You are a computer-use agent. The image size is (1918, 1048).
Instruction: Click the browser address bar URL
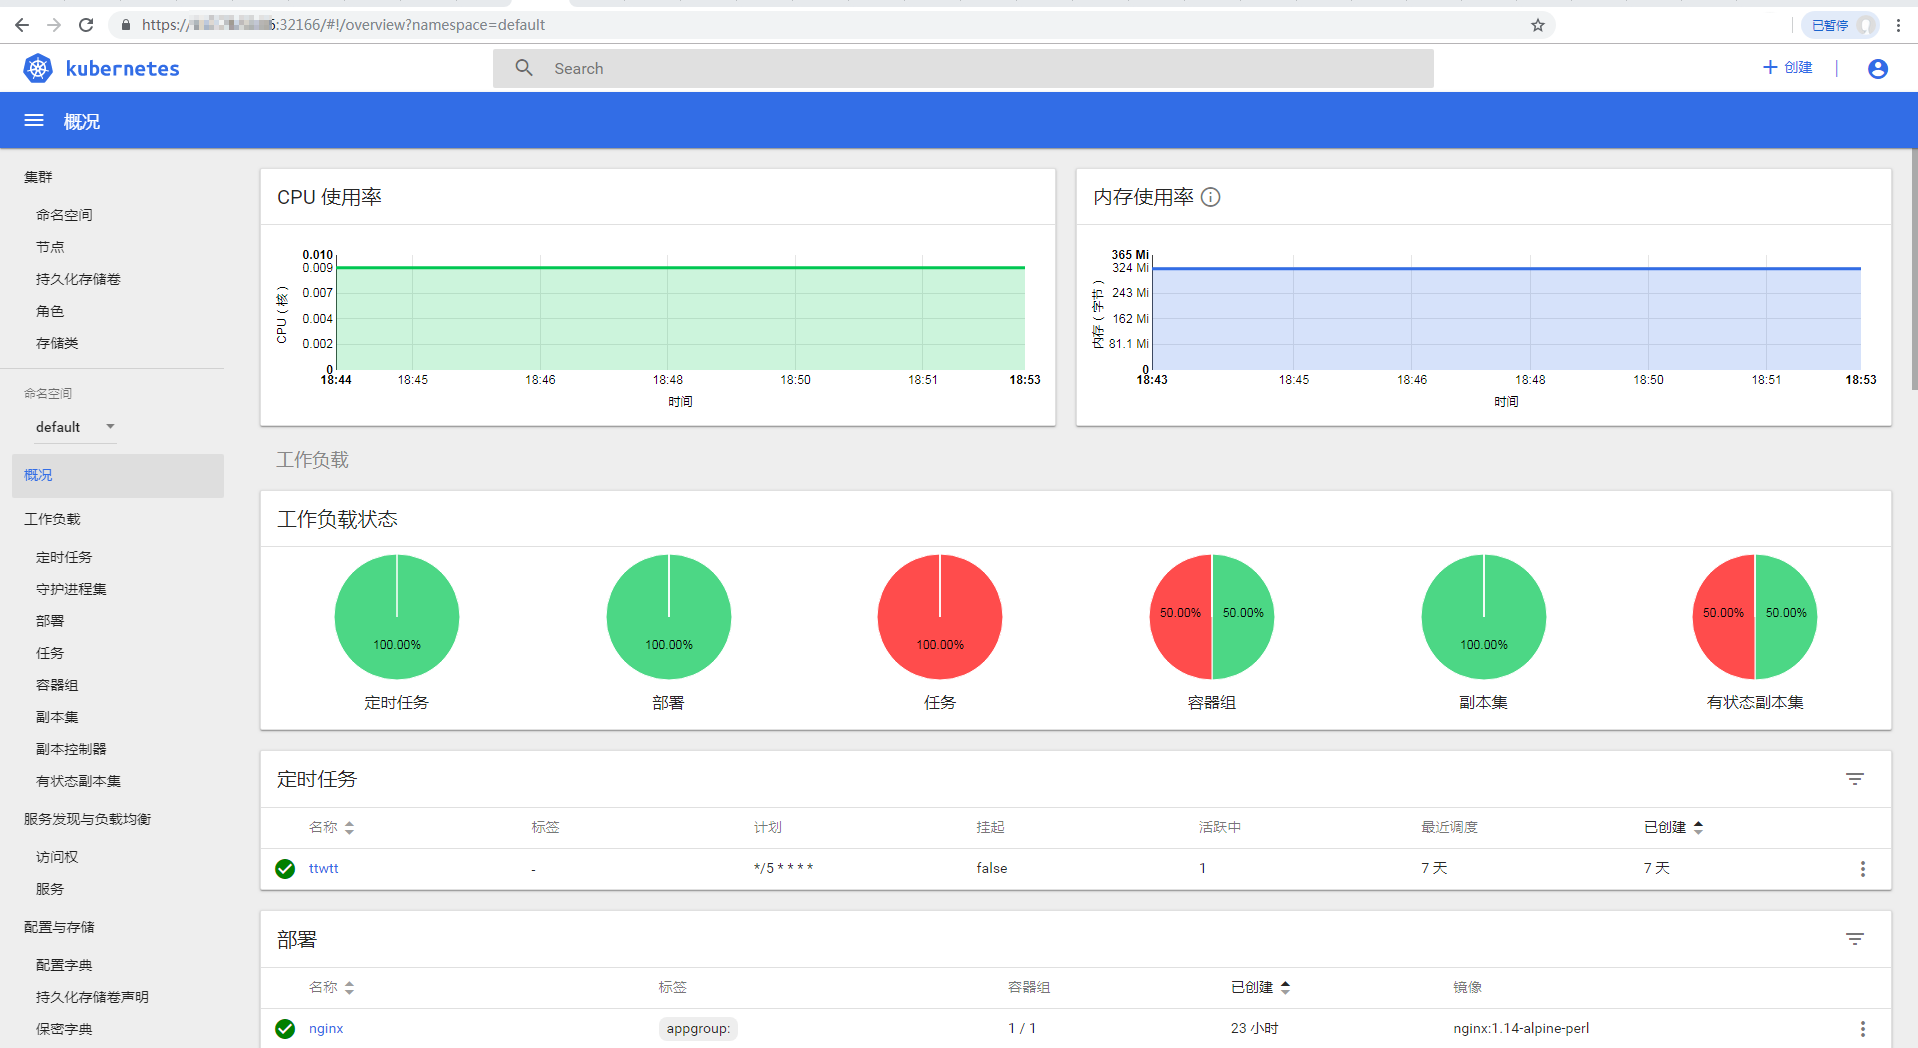point(343,25)
